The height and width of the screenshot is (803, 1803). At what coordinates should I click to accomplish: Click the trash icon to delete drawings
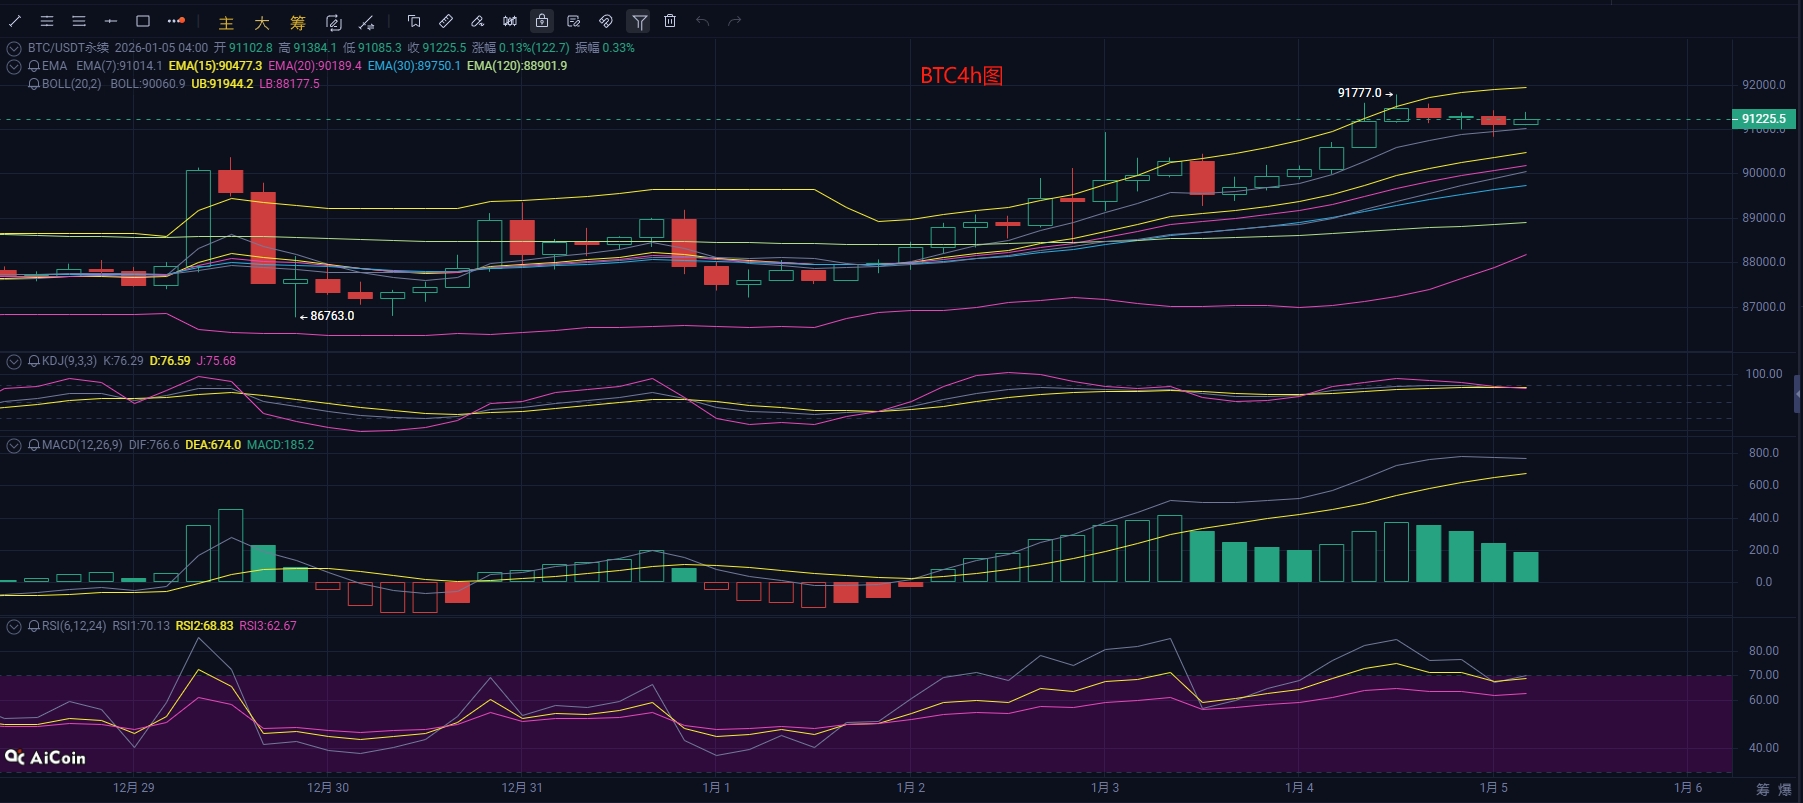pos(670,21)
